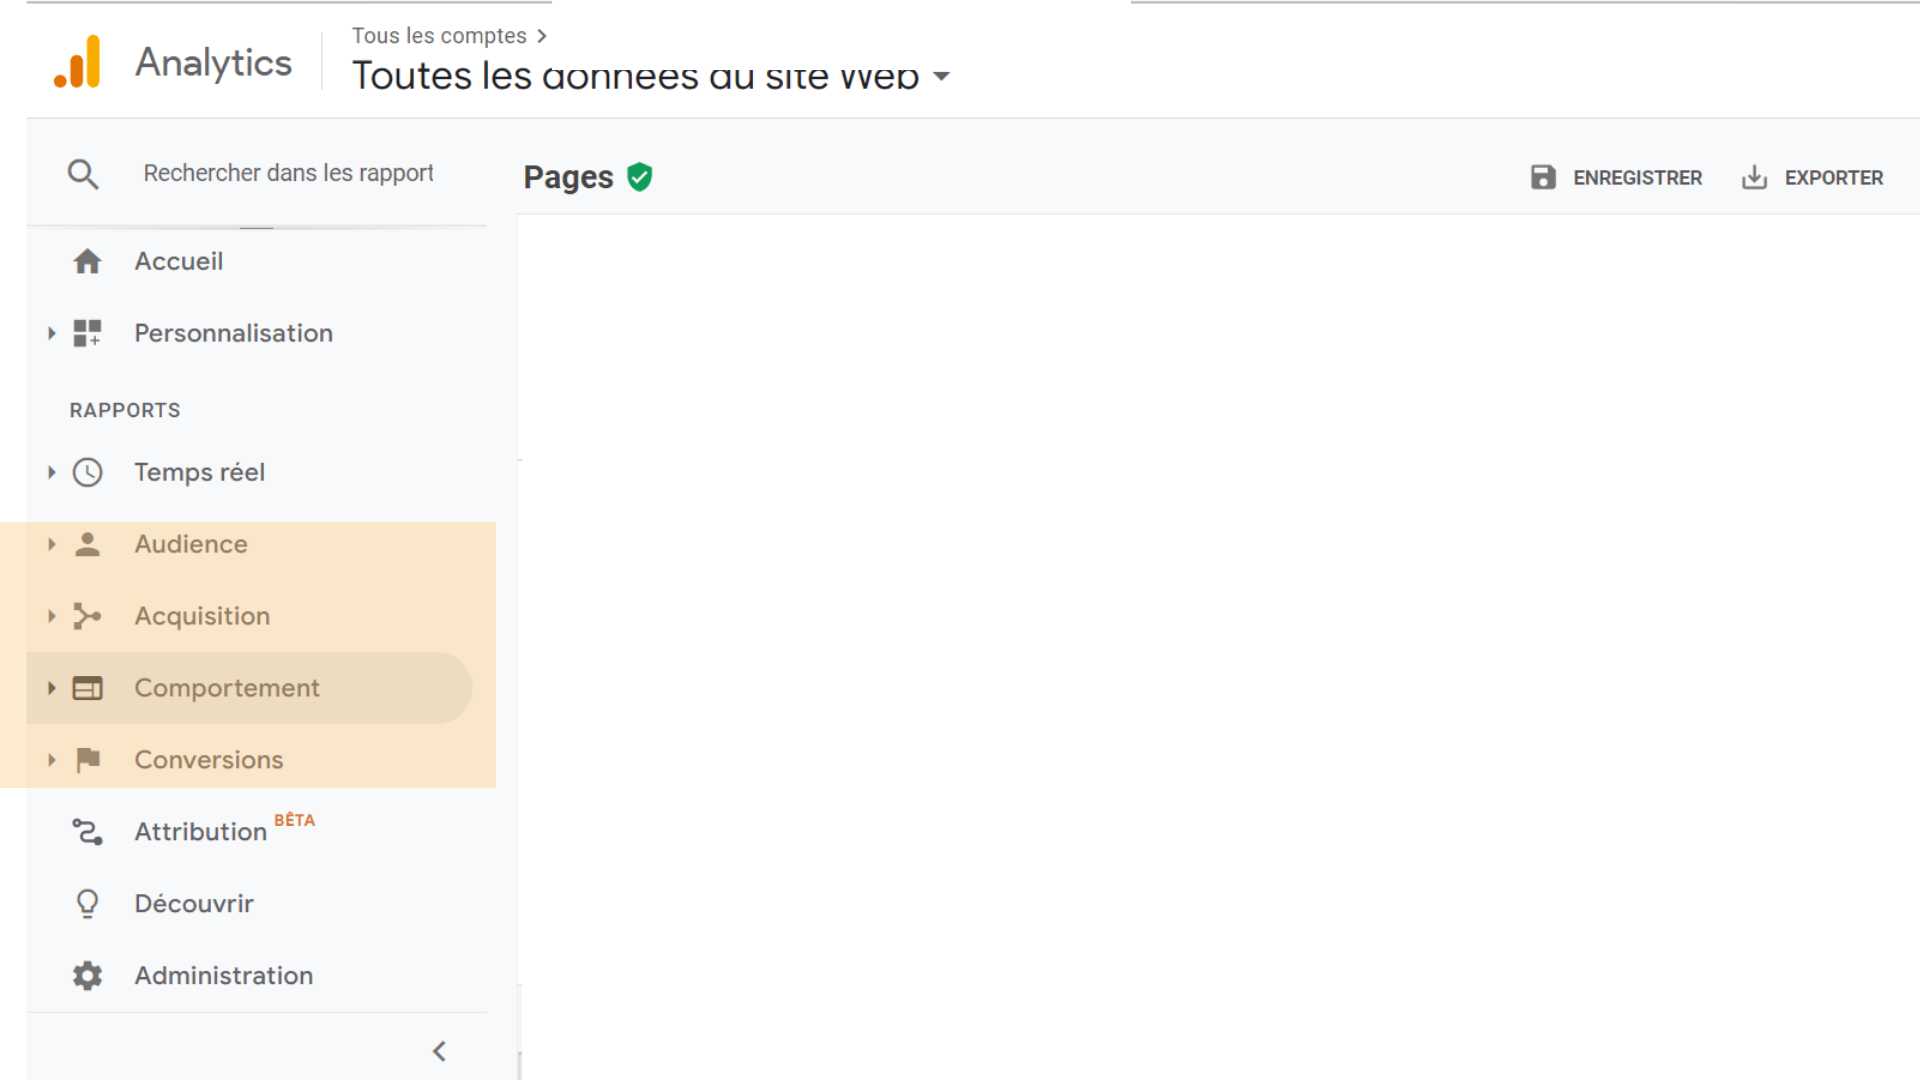Screen dimensions: 1920x1080
Task: Click the Attribution icon
Action: 88,831
